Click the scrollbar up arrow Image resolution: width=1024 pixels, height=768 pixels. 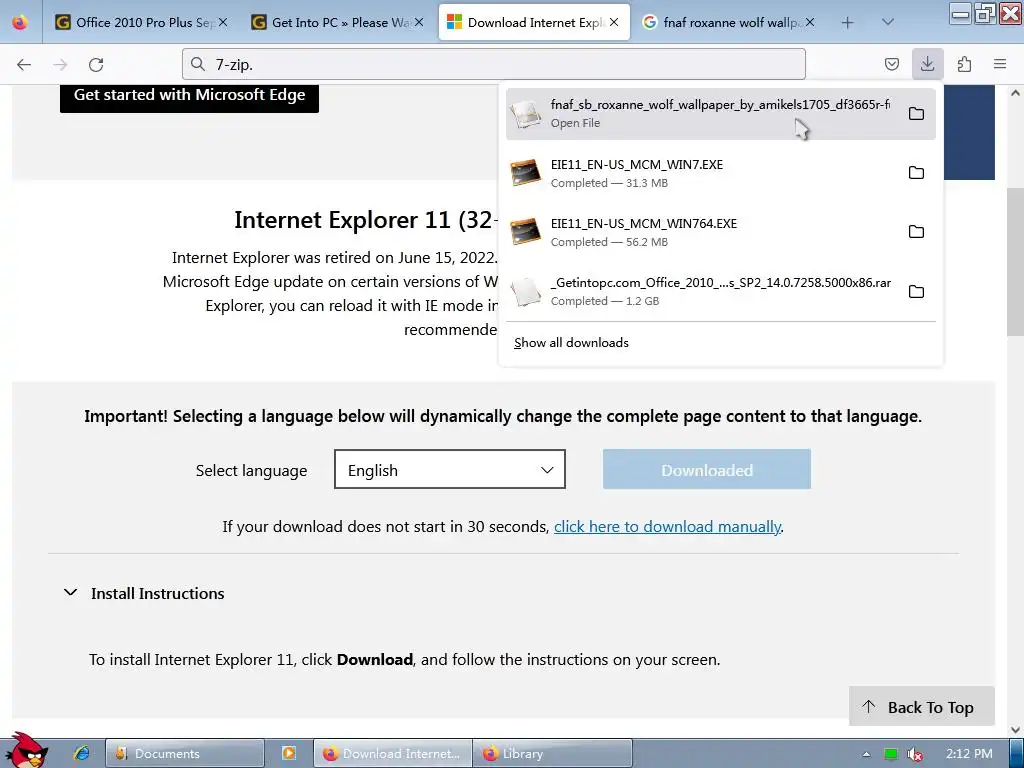point(1015,93)
